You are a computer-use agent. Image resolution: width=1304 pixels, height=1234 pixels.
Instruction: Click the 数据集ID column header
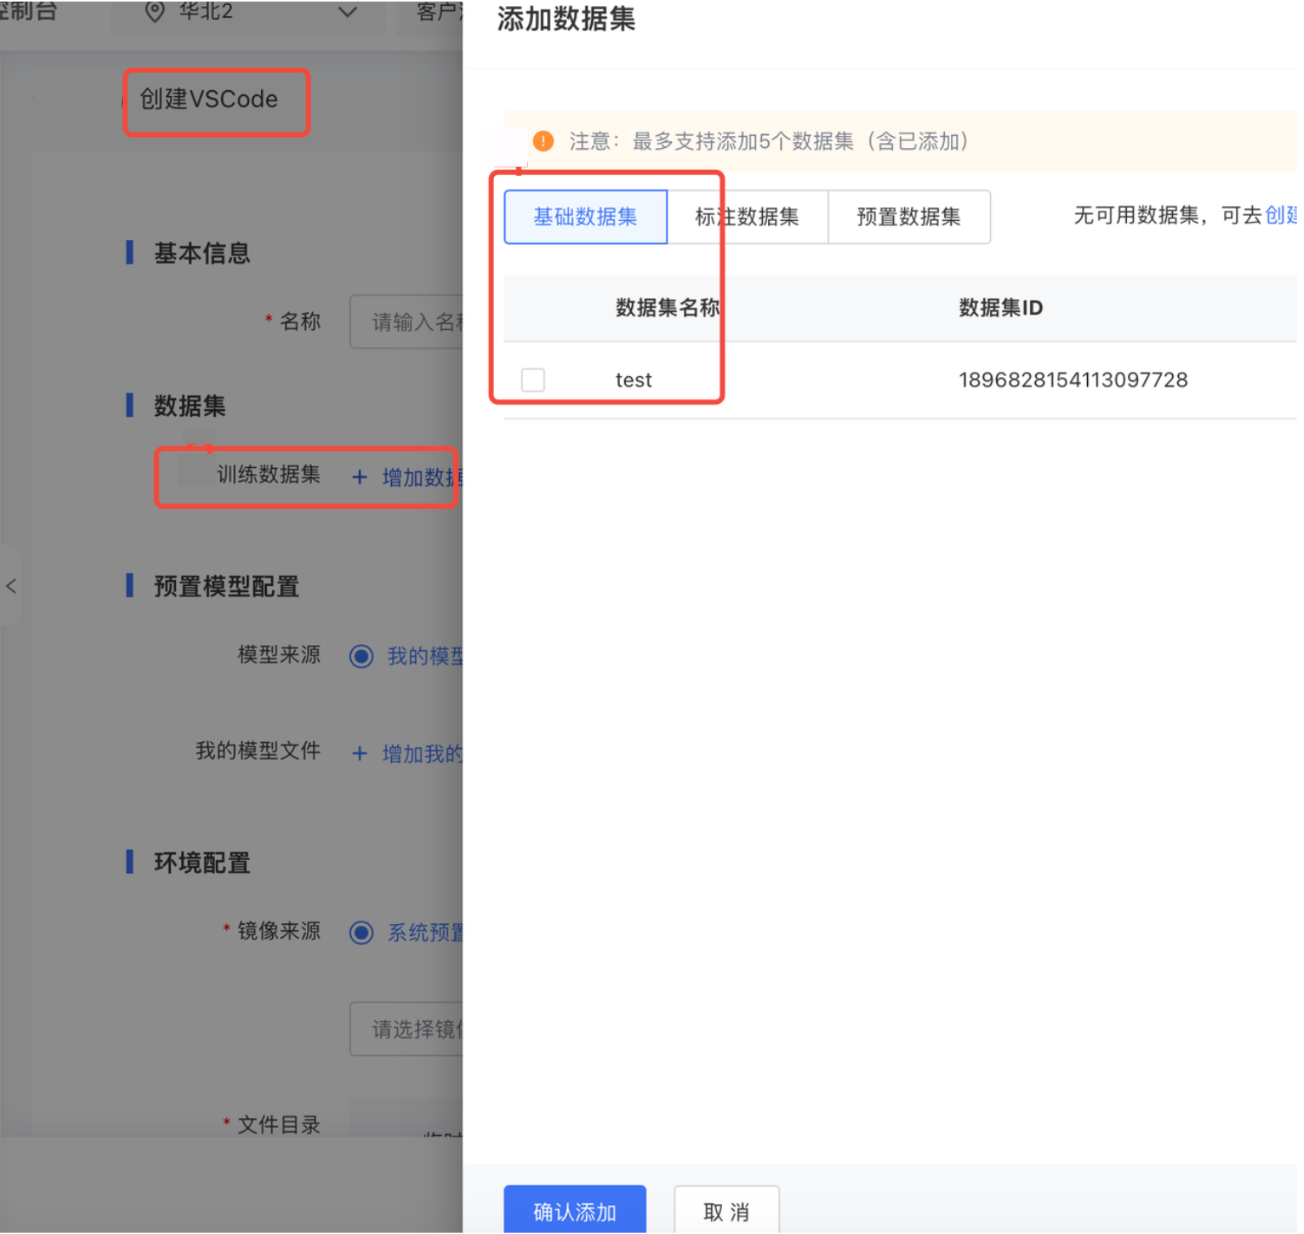(x=1000, y=308)
